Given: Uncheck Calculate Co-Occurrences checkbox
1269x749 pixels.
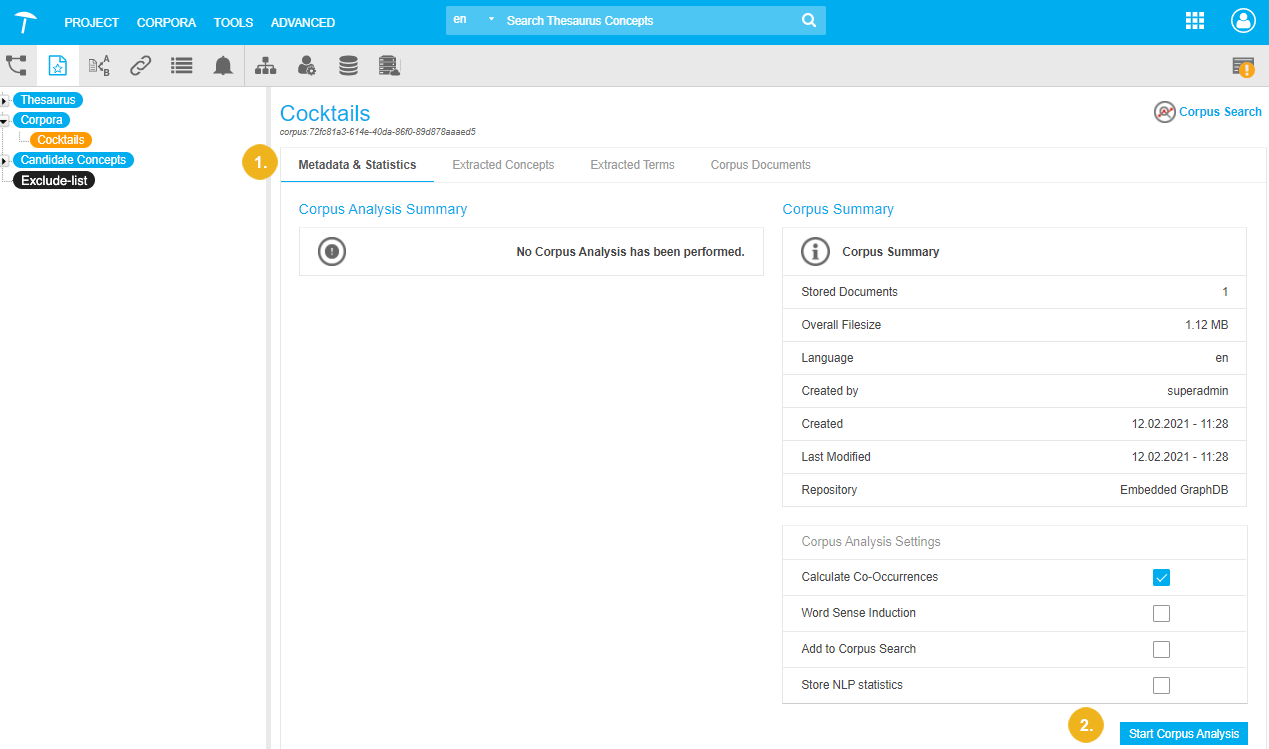Looking at the screenshot, I should point(1161,577).
